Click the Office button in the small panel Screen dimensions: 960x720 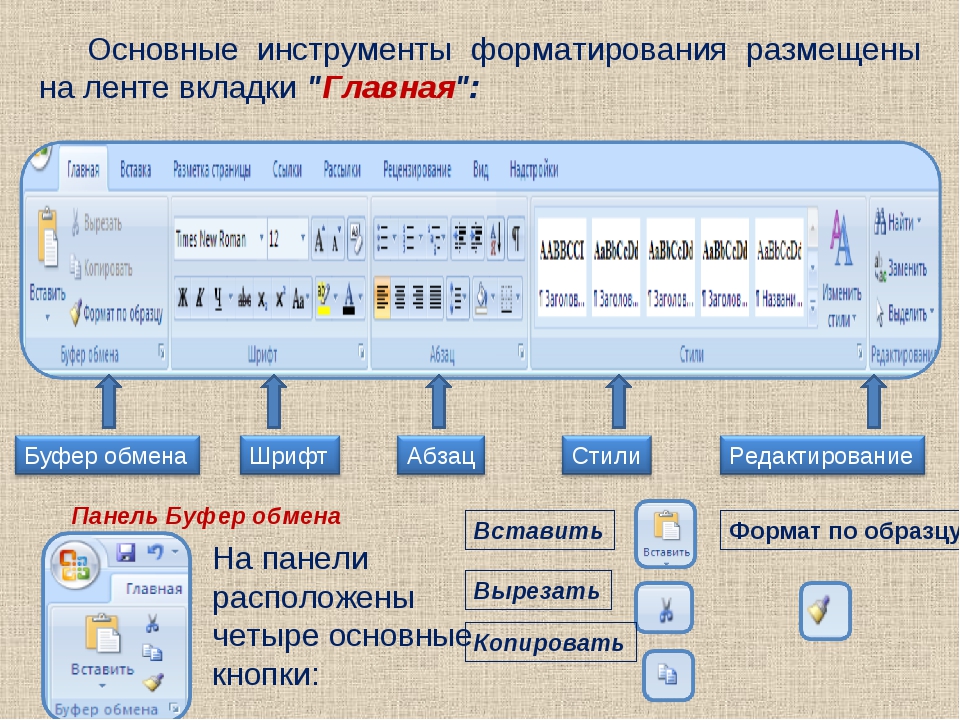click(75, 564)
